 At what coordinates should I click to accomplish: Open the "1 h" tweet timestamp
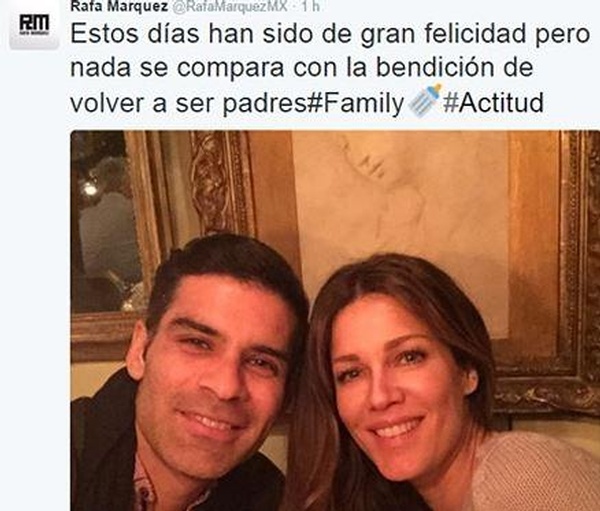310,6
